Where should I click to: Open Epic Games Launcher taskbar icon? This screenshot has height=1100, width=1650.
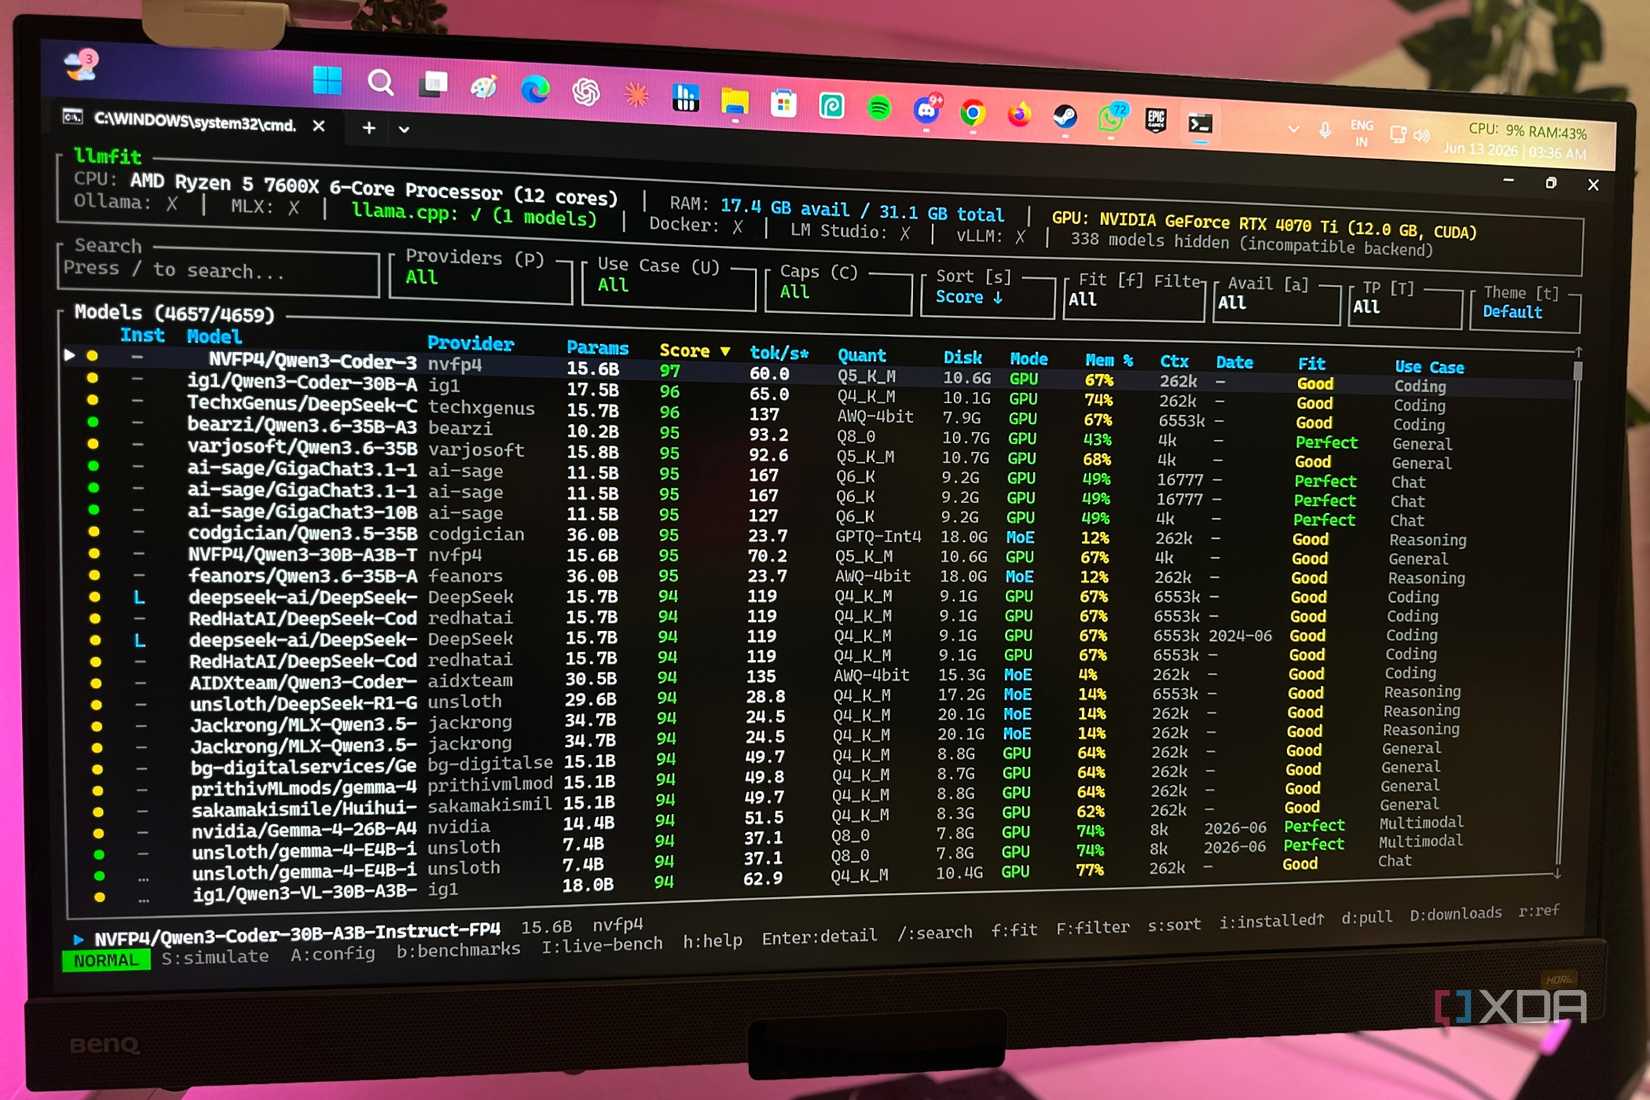1156,121
